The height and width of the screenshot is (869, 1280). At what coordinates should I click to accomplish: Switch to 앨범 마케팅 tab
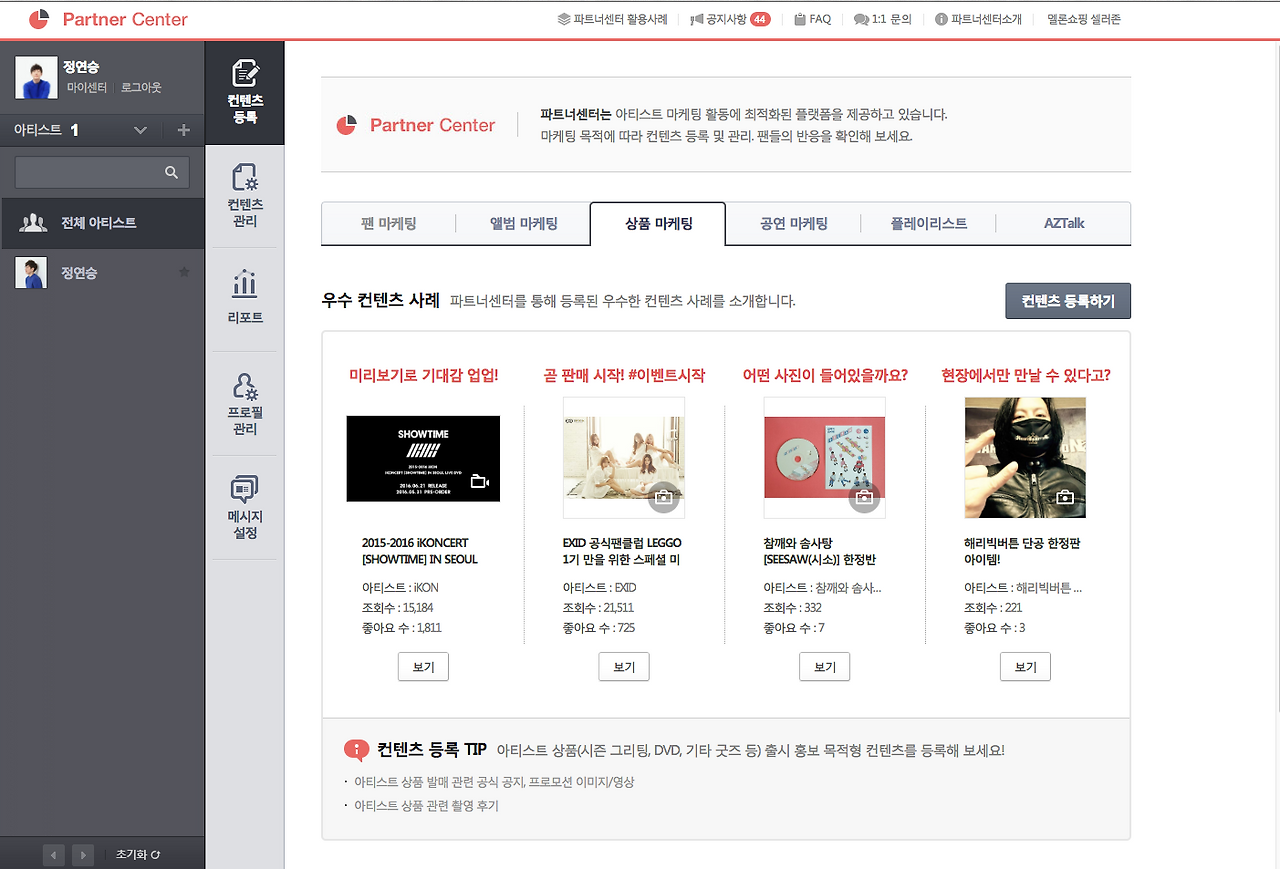[x=524, y=224]
